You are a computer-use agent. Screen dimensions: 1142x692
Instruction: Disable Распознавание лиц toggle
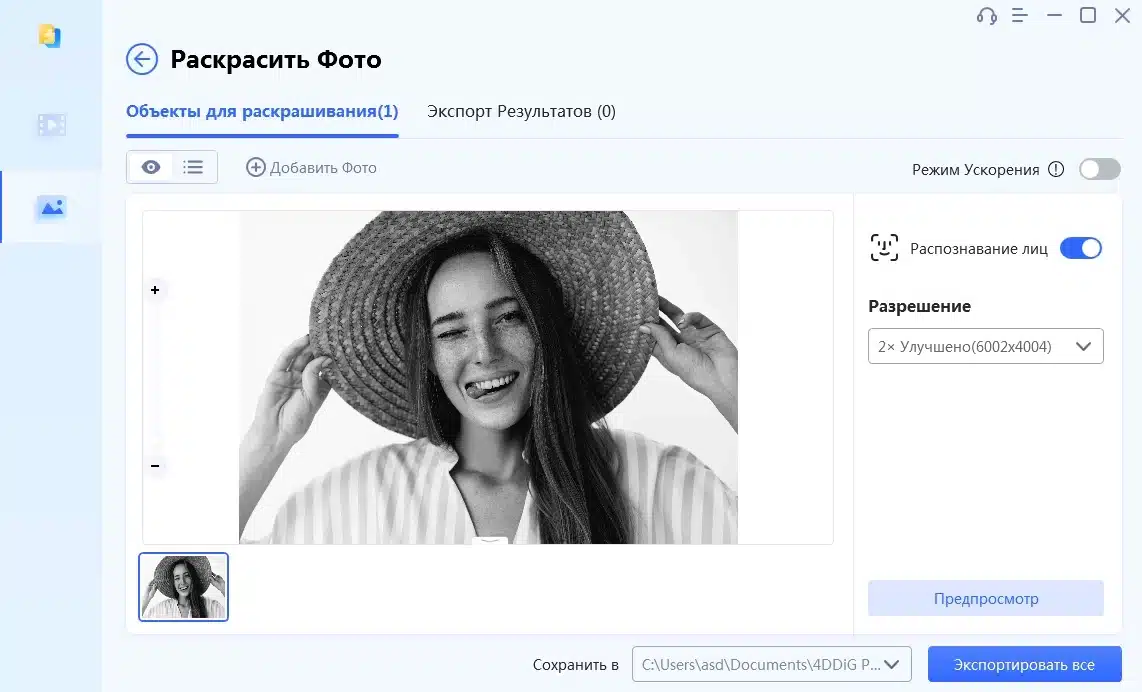click(x=1081, y=248)
